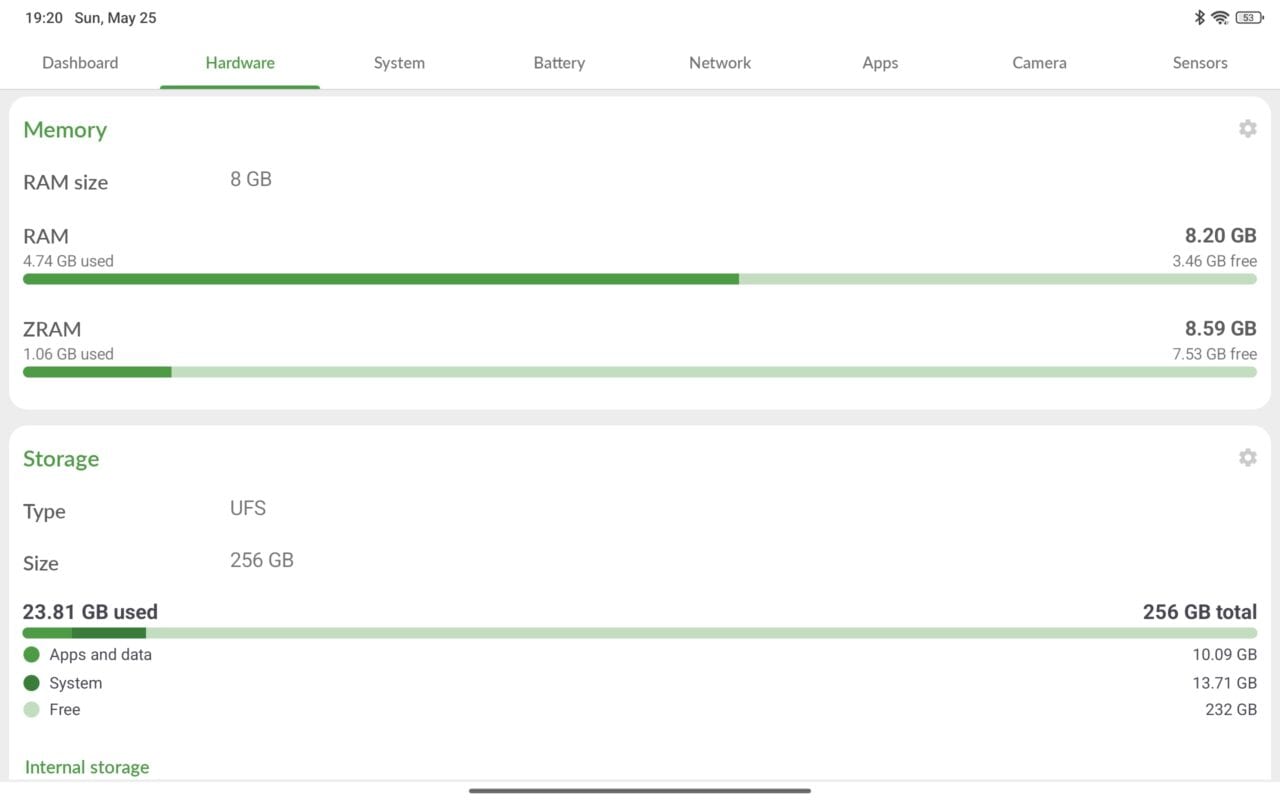This screenshot has width=1280, height=800.
Task: Open the Apps tab
Action: [880, 63]
